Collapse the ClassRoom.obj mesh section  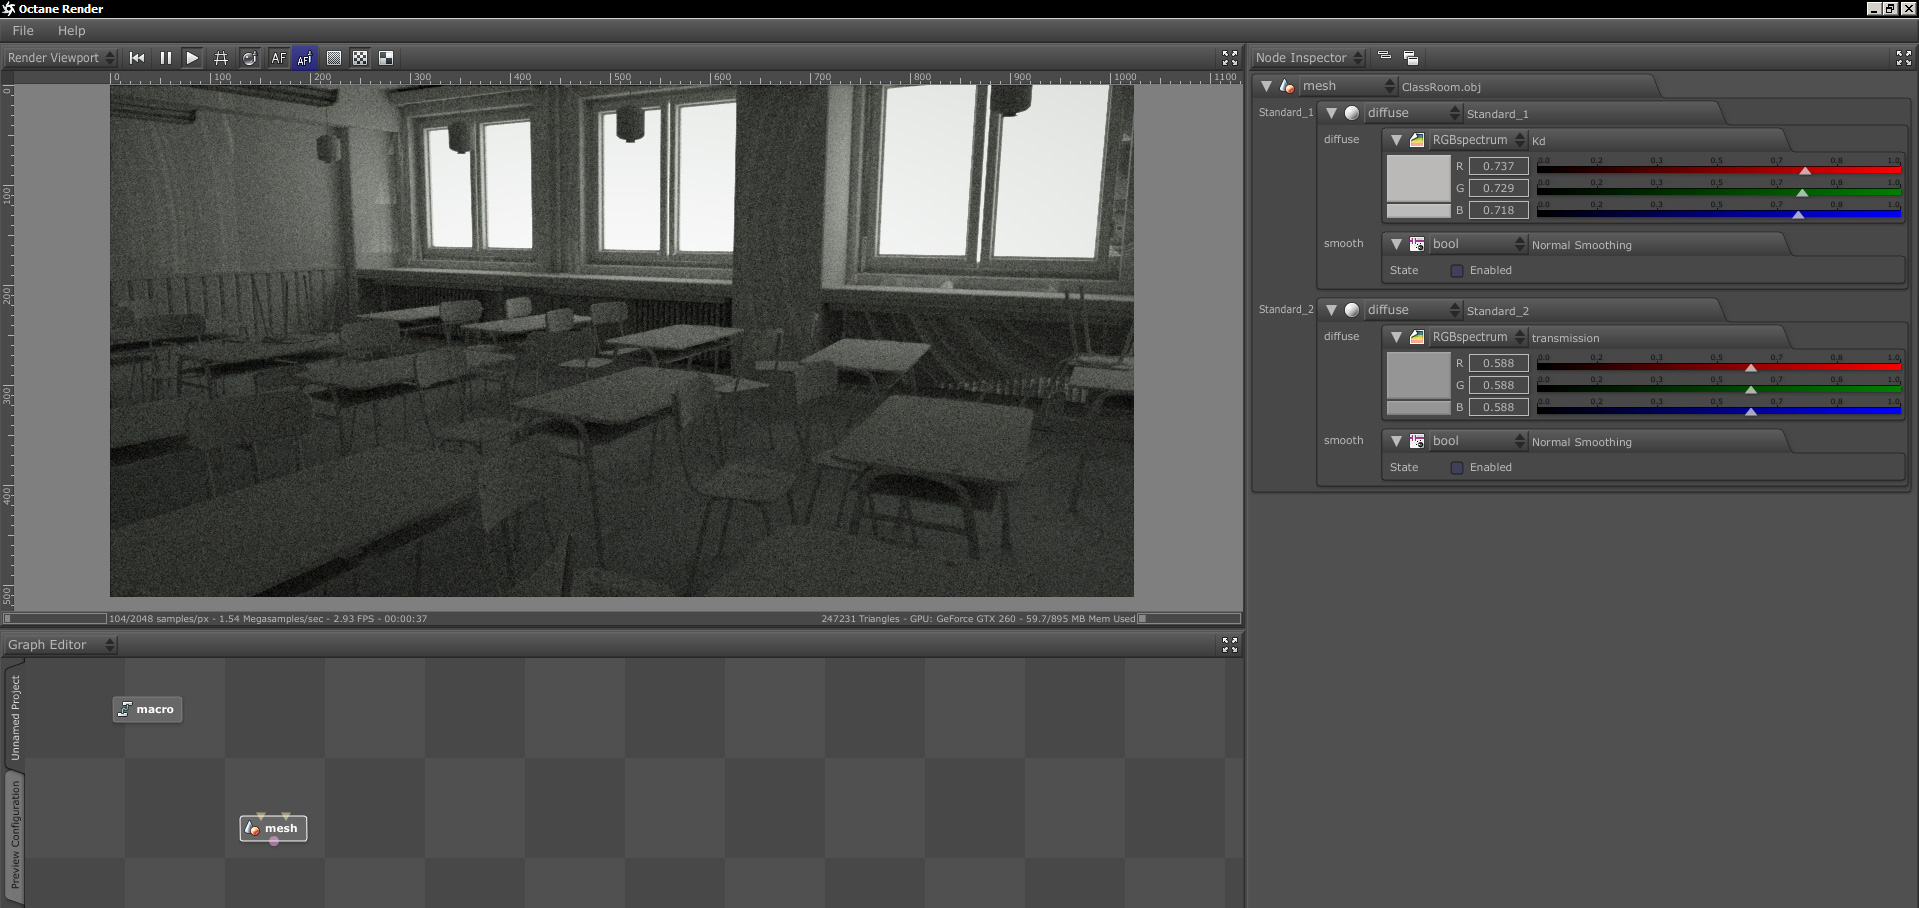coord(1266,86)
